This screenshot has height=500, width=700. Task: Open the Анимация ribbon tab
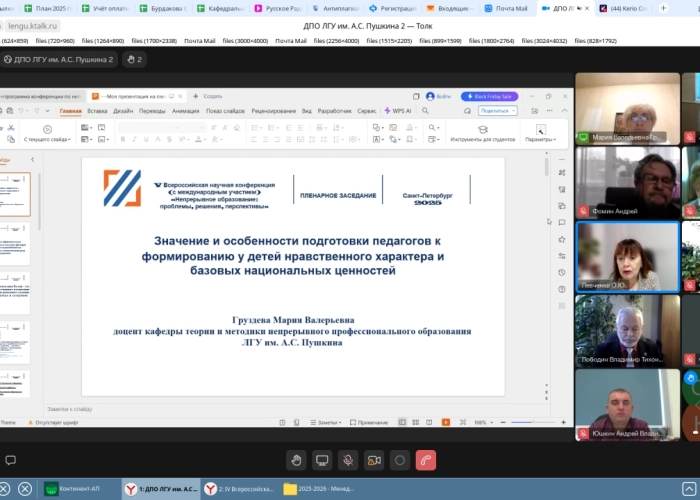pos(185,111)
